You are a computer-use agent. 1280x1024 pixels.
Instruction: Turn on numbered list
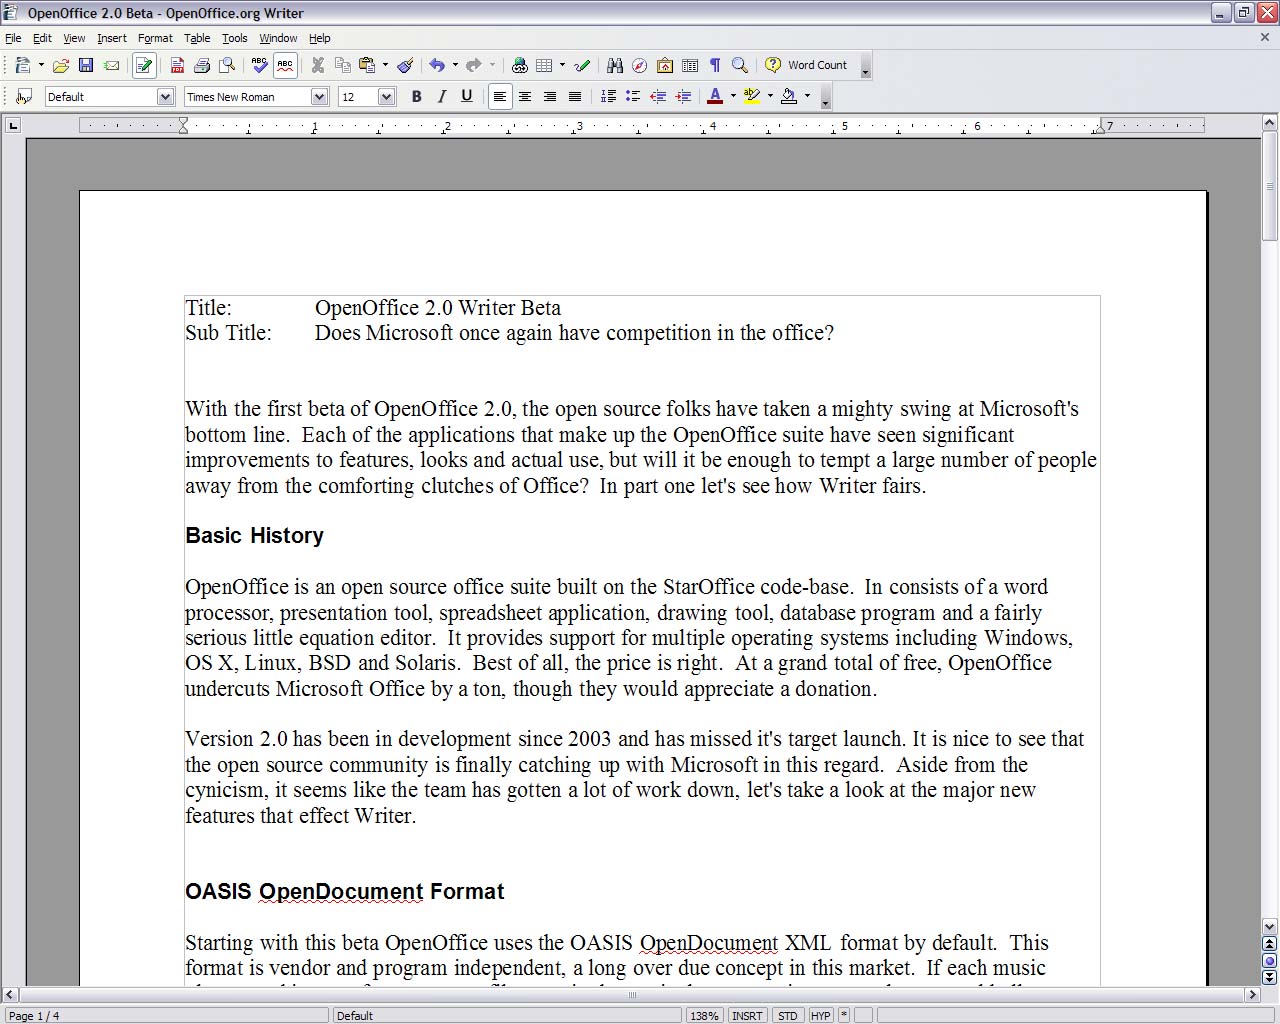click(607, 97)
